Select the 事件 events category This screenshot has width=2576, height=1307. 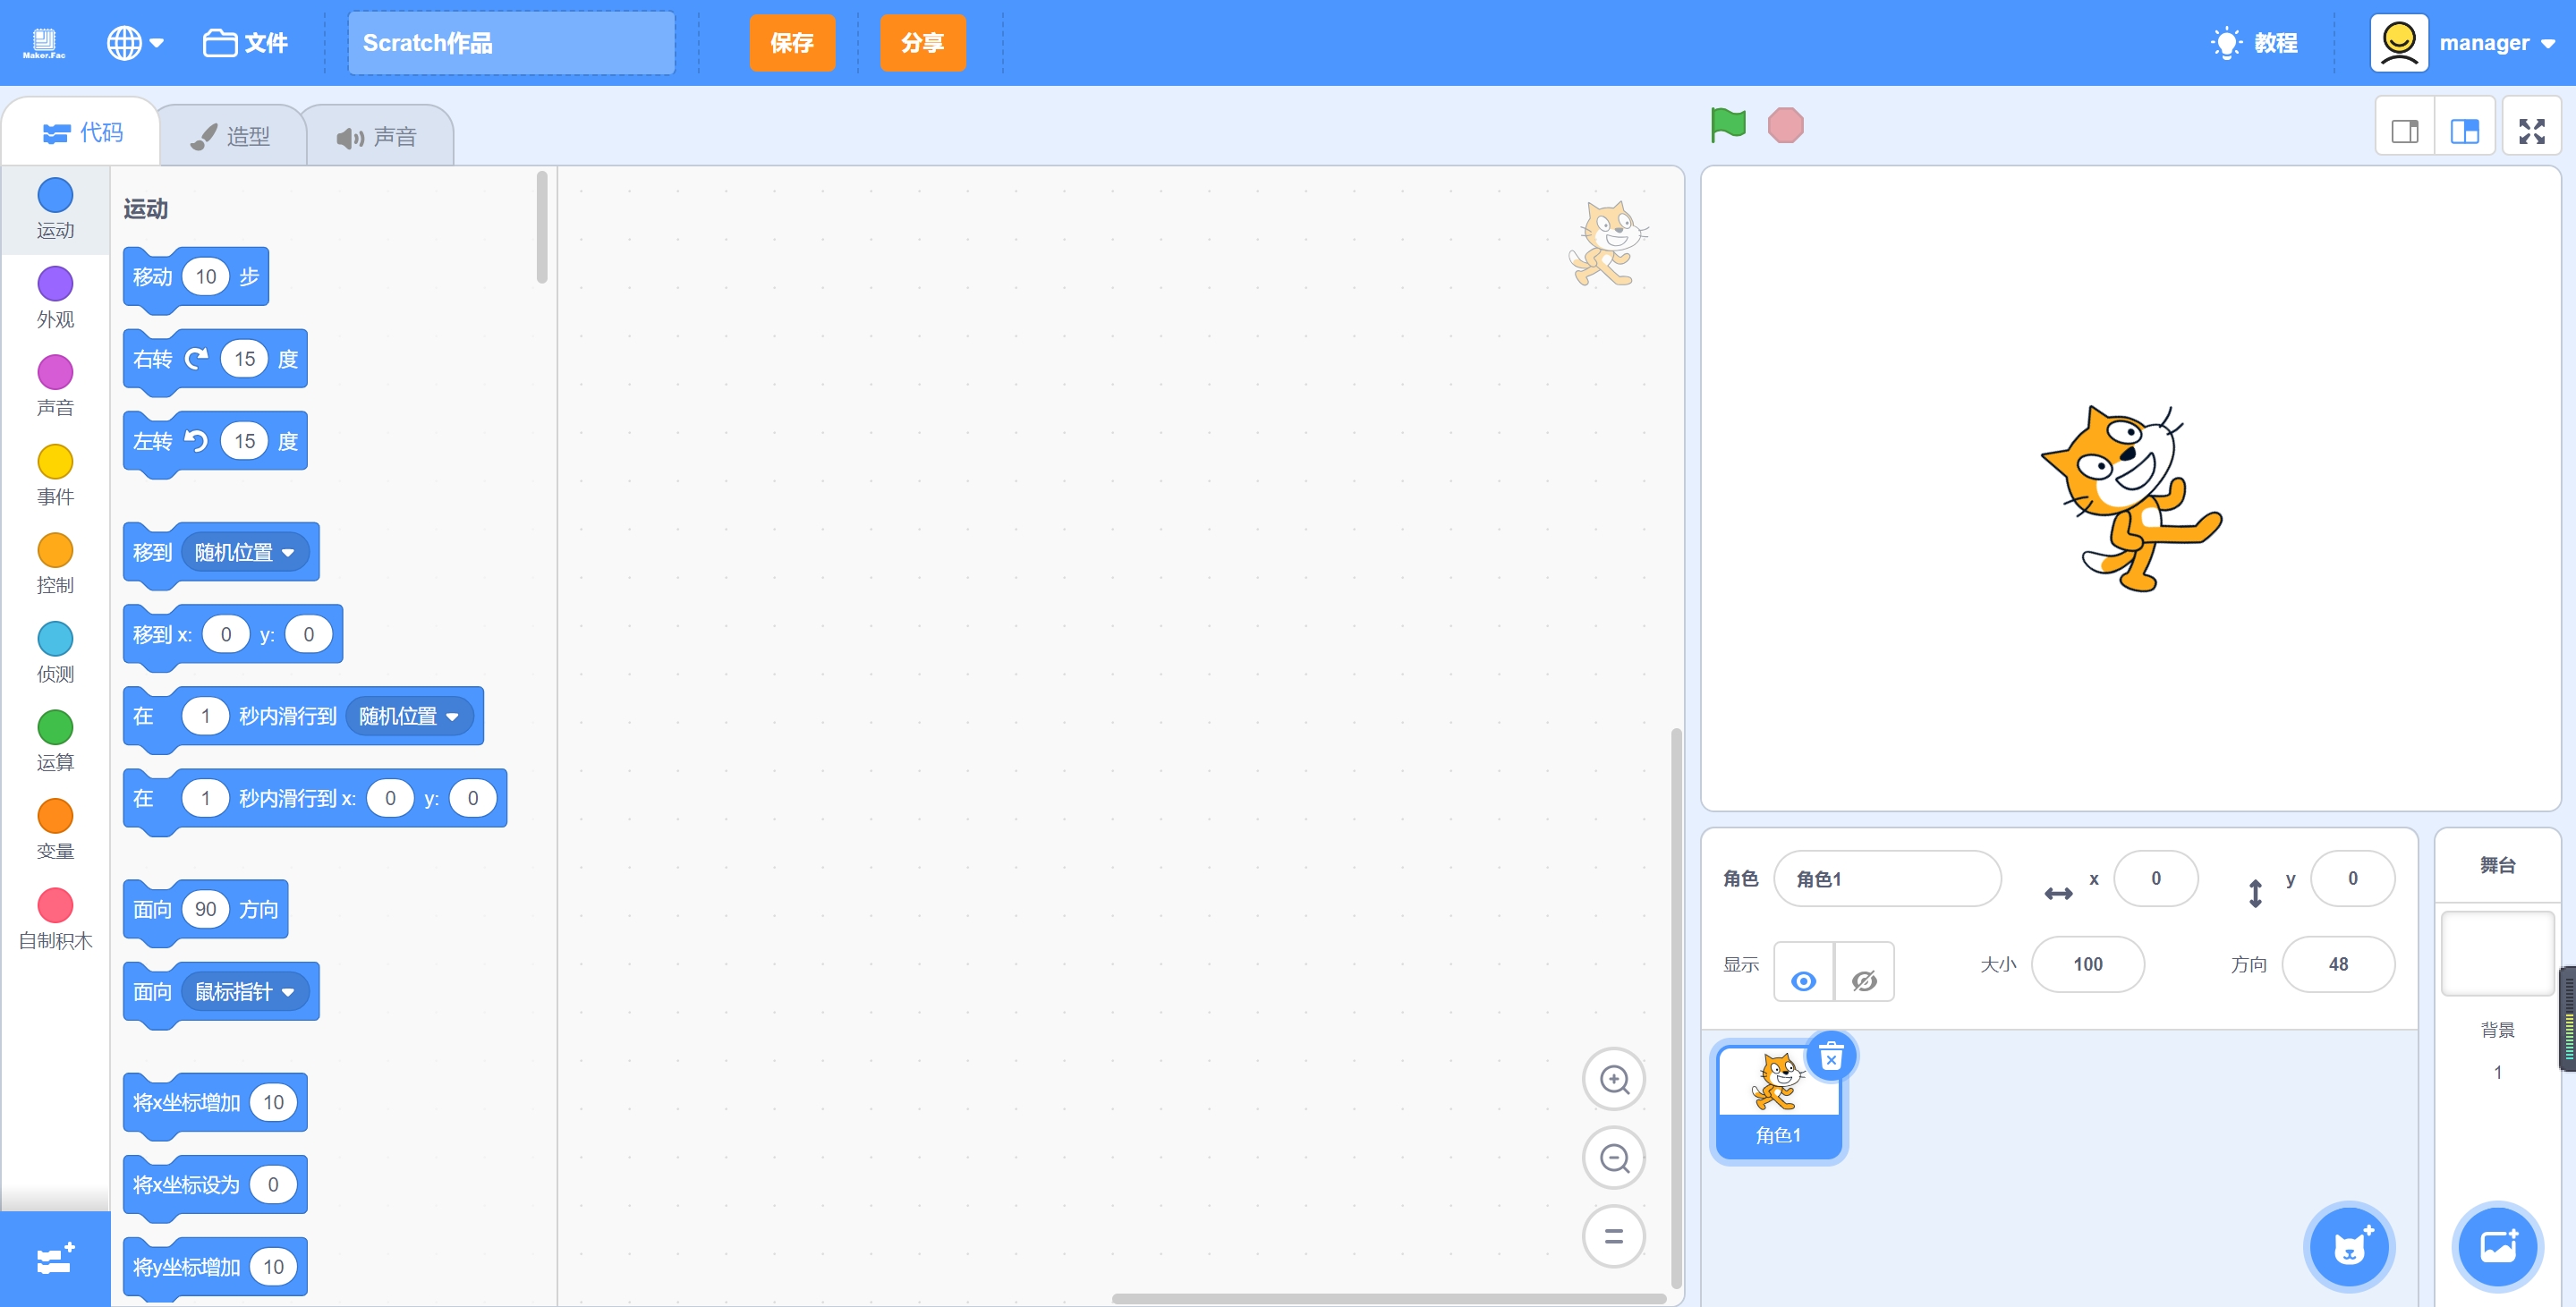pos(55,476)
